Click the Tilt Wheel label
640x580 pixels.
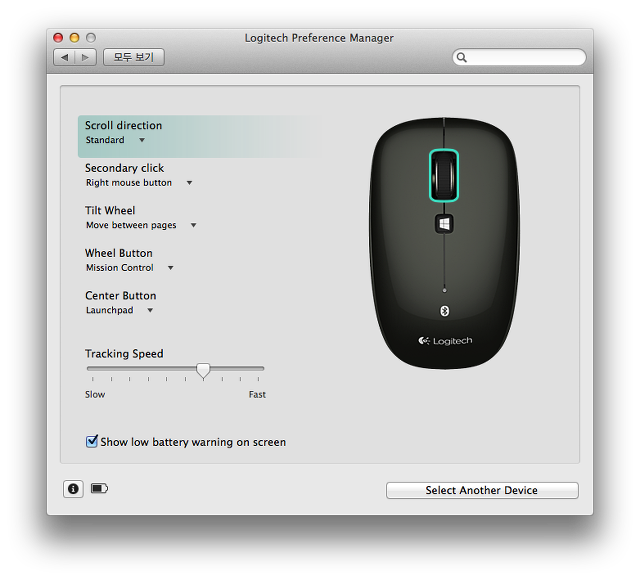pyautogui.click(x=110, y=211)
